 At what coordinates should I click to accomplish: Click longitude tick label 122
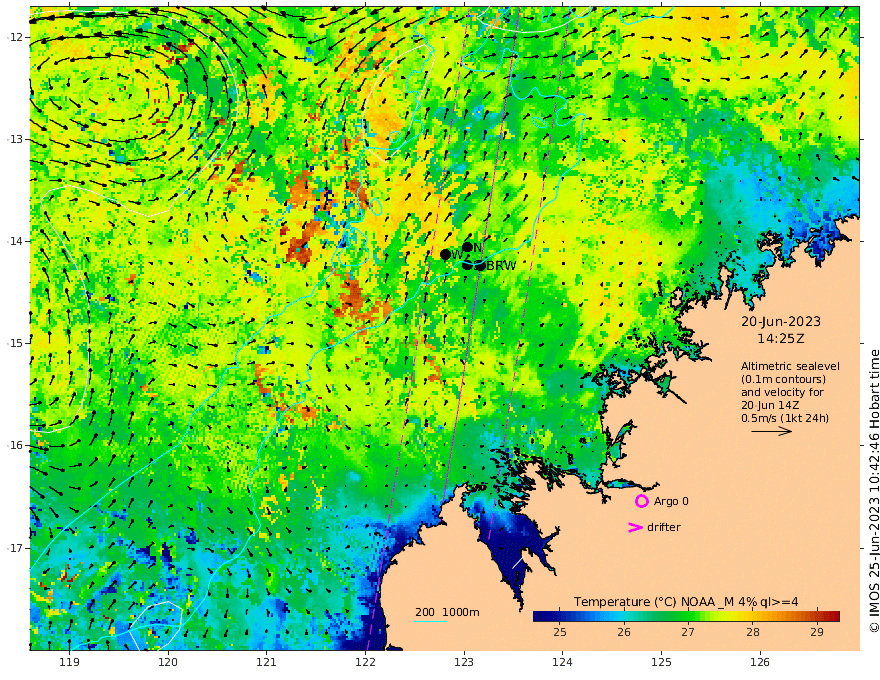point(365,663)
